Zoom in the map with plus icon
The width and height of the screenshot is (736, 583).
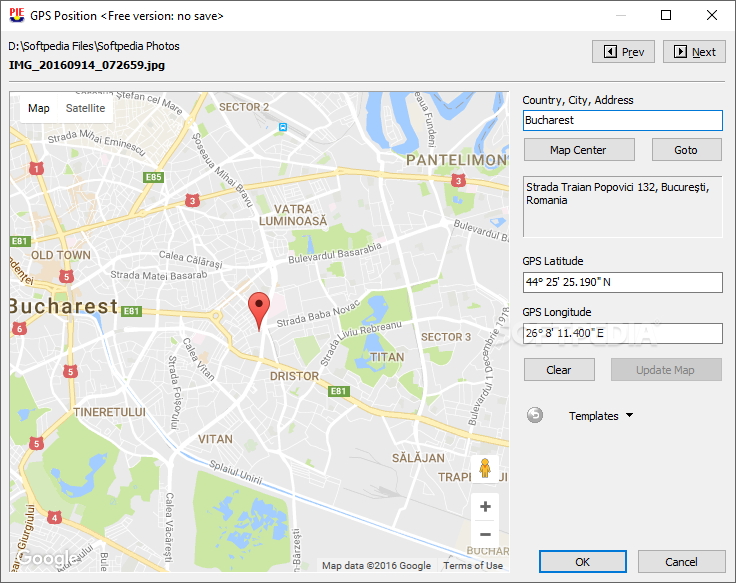click(x=485, y=506)
